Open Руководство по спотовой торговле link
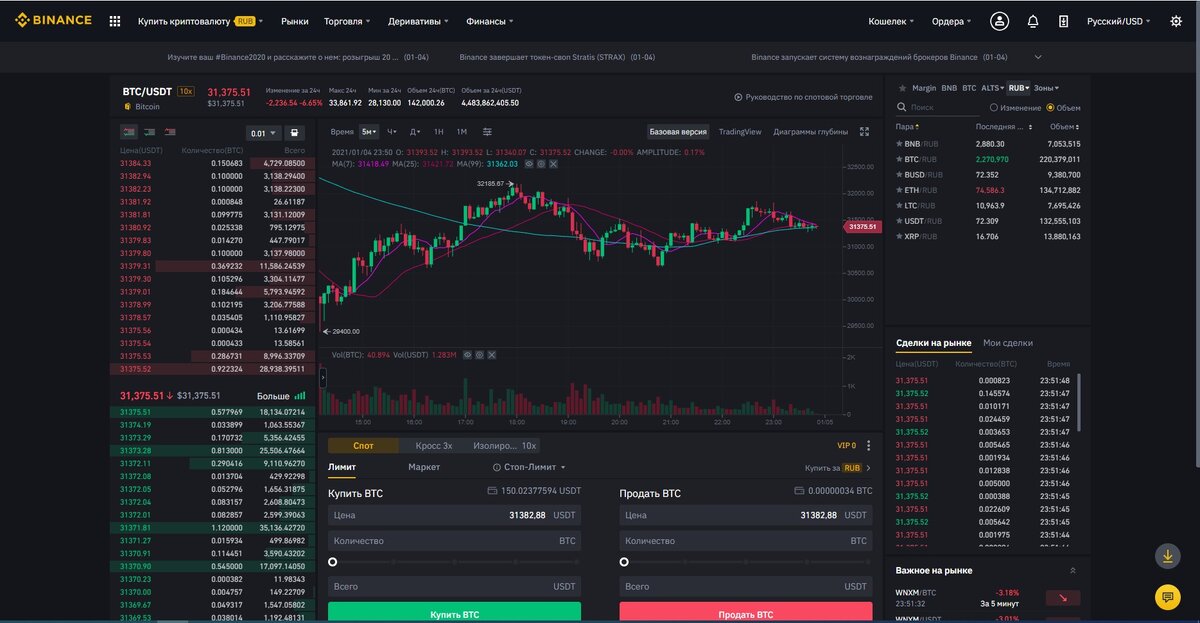 coord(803,97)
